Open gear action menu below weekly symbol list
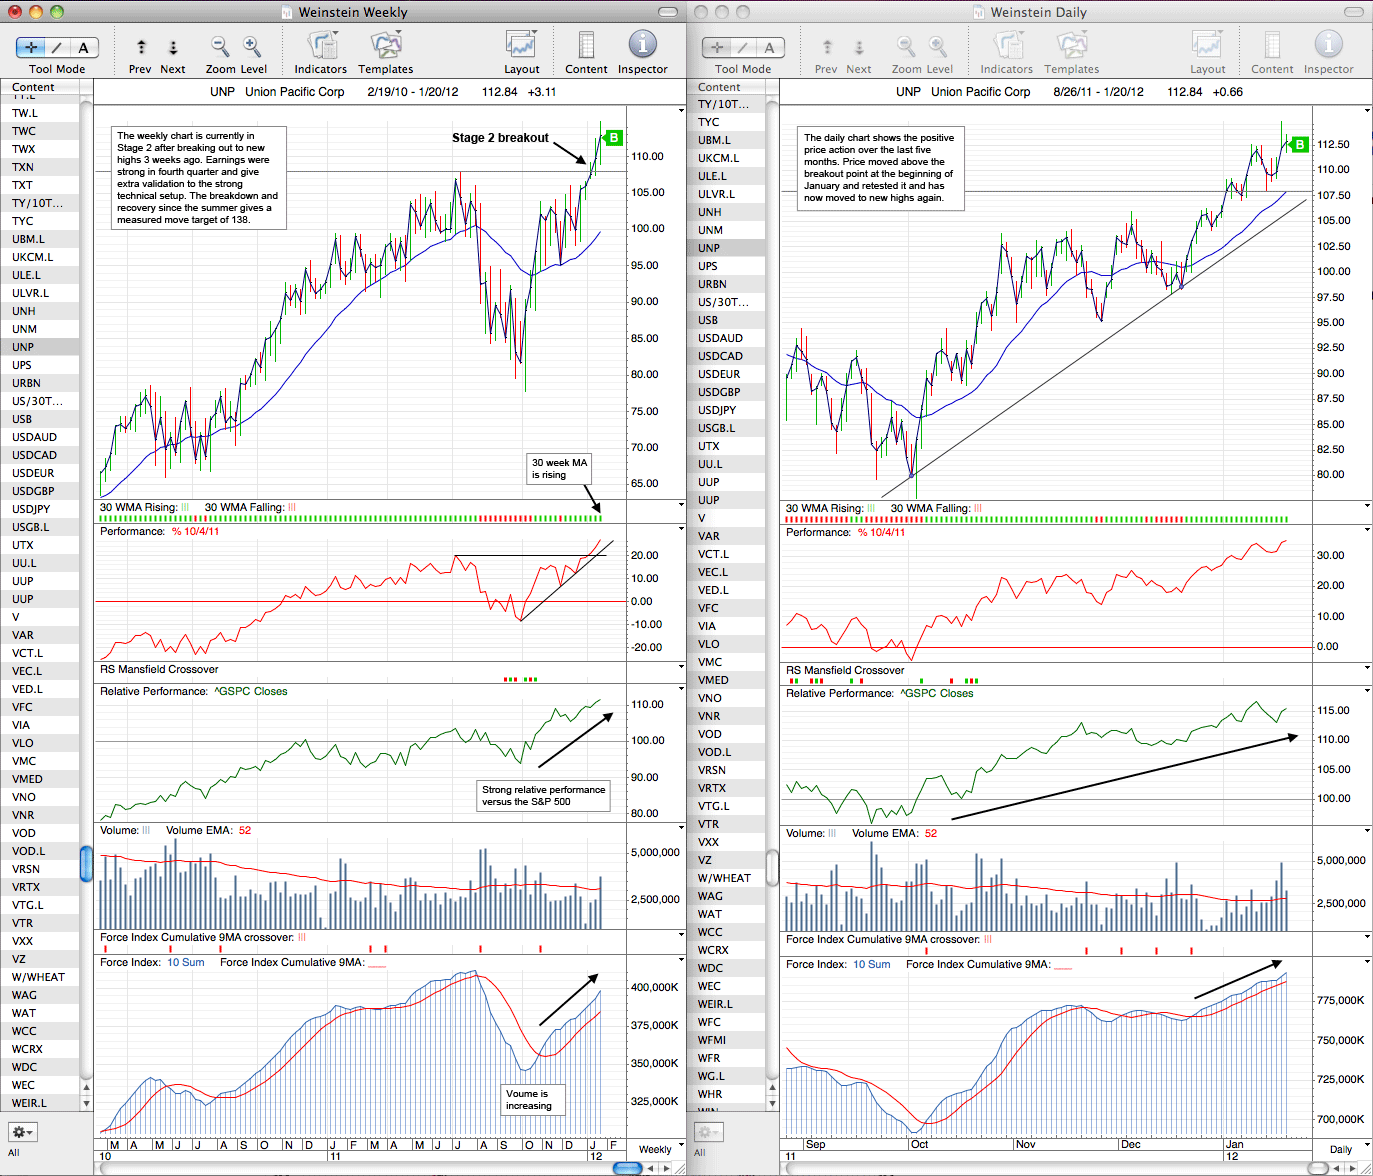The height and width of the screenshot is (1176, 1373). (x=22, y=1132)
